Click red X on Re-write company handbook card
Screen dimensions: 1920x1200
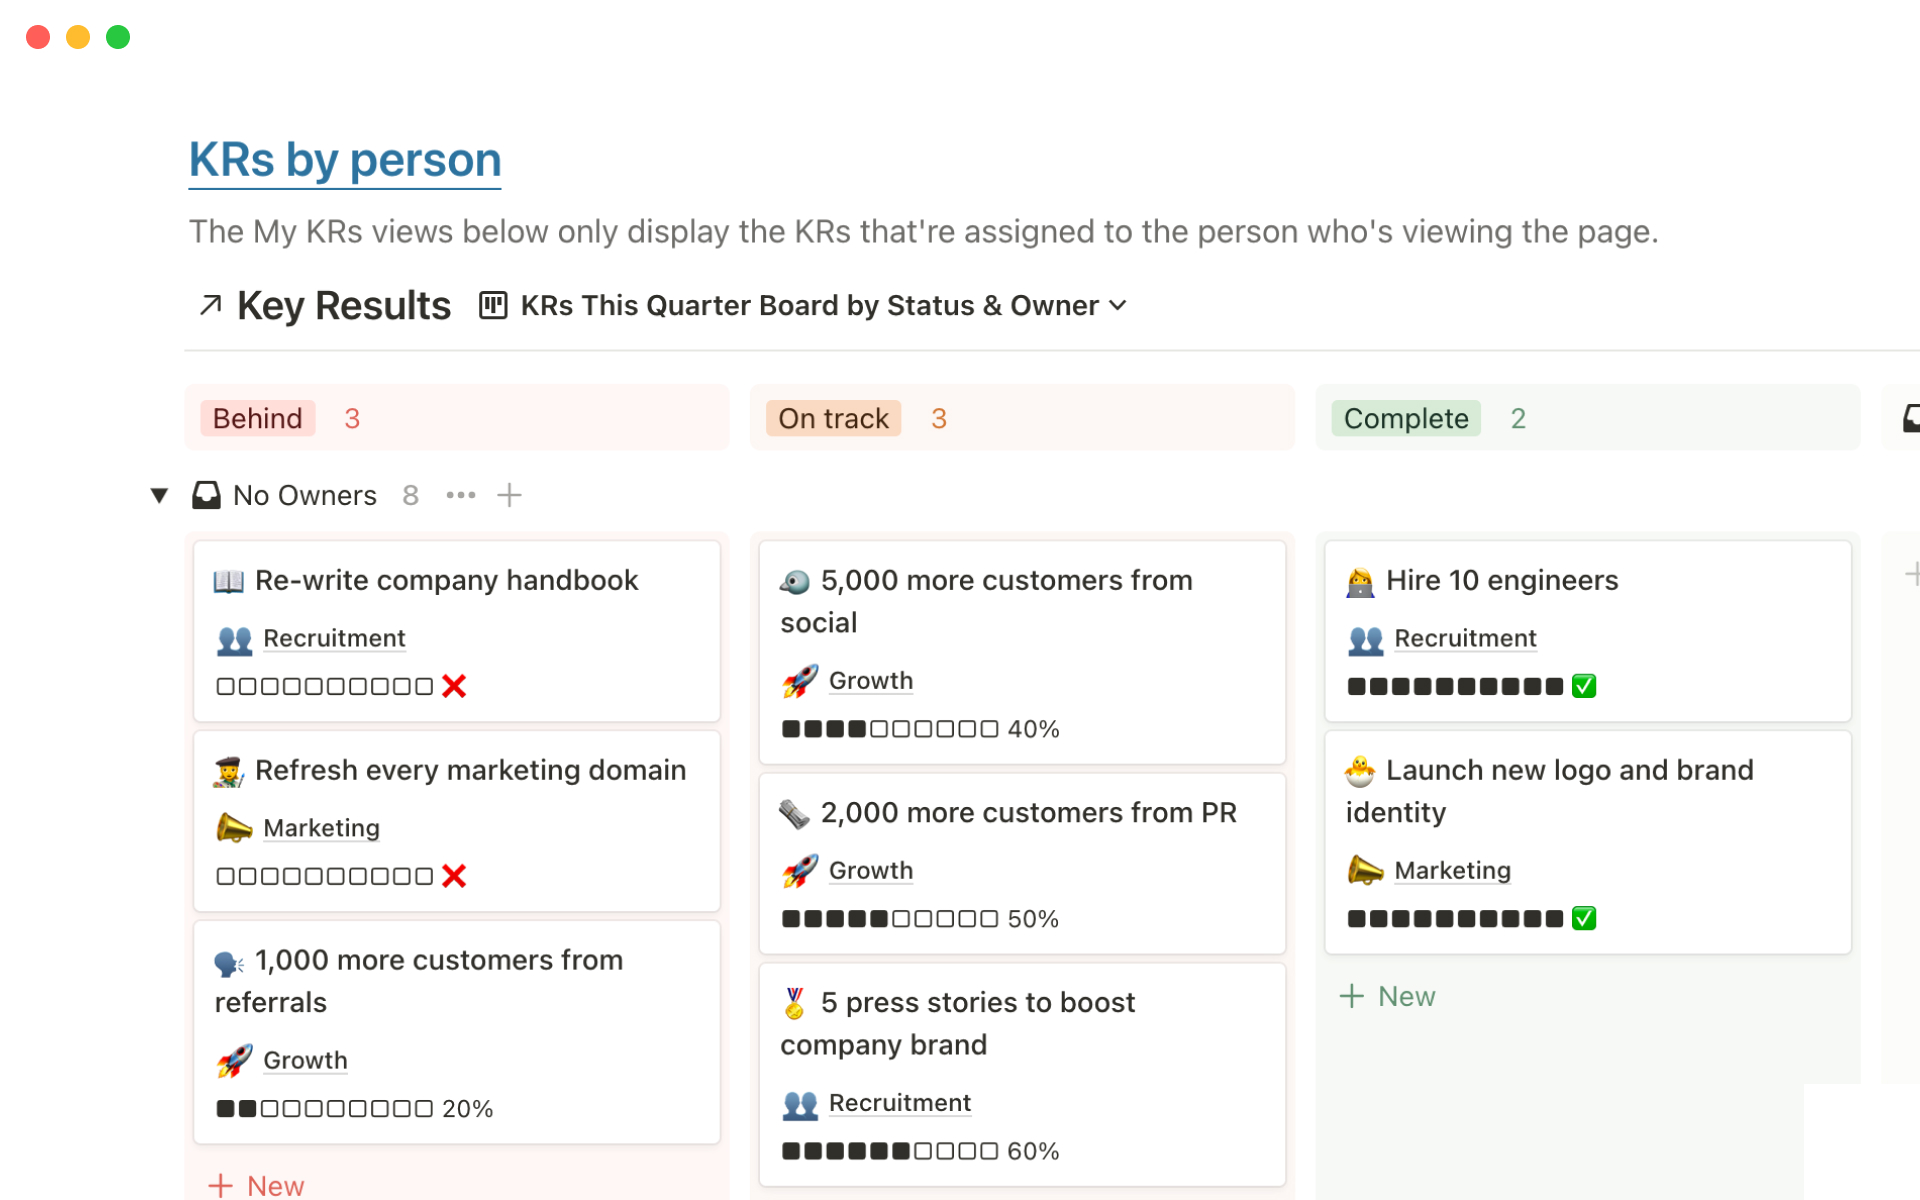(454, 686)
